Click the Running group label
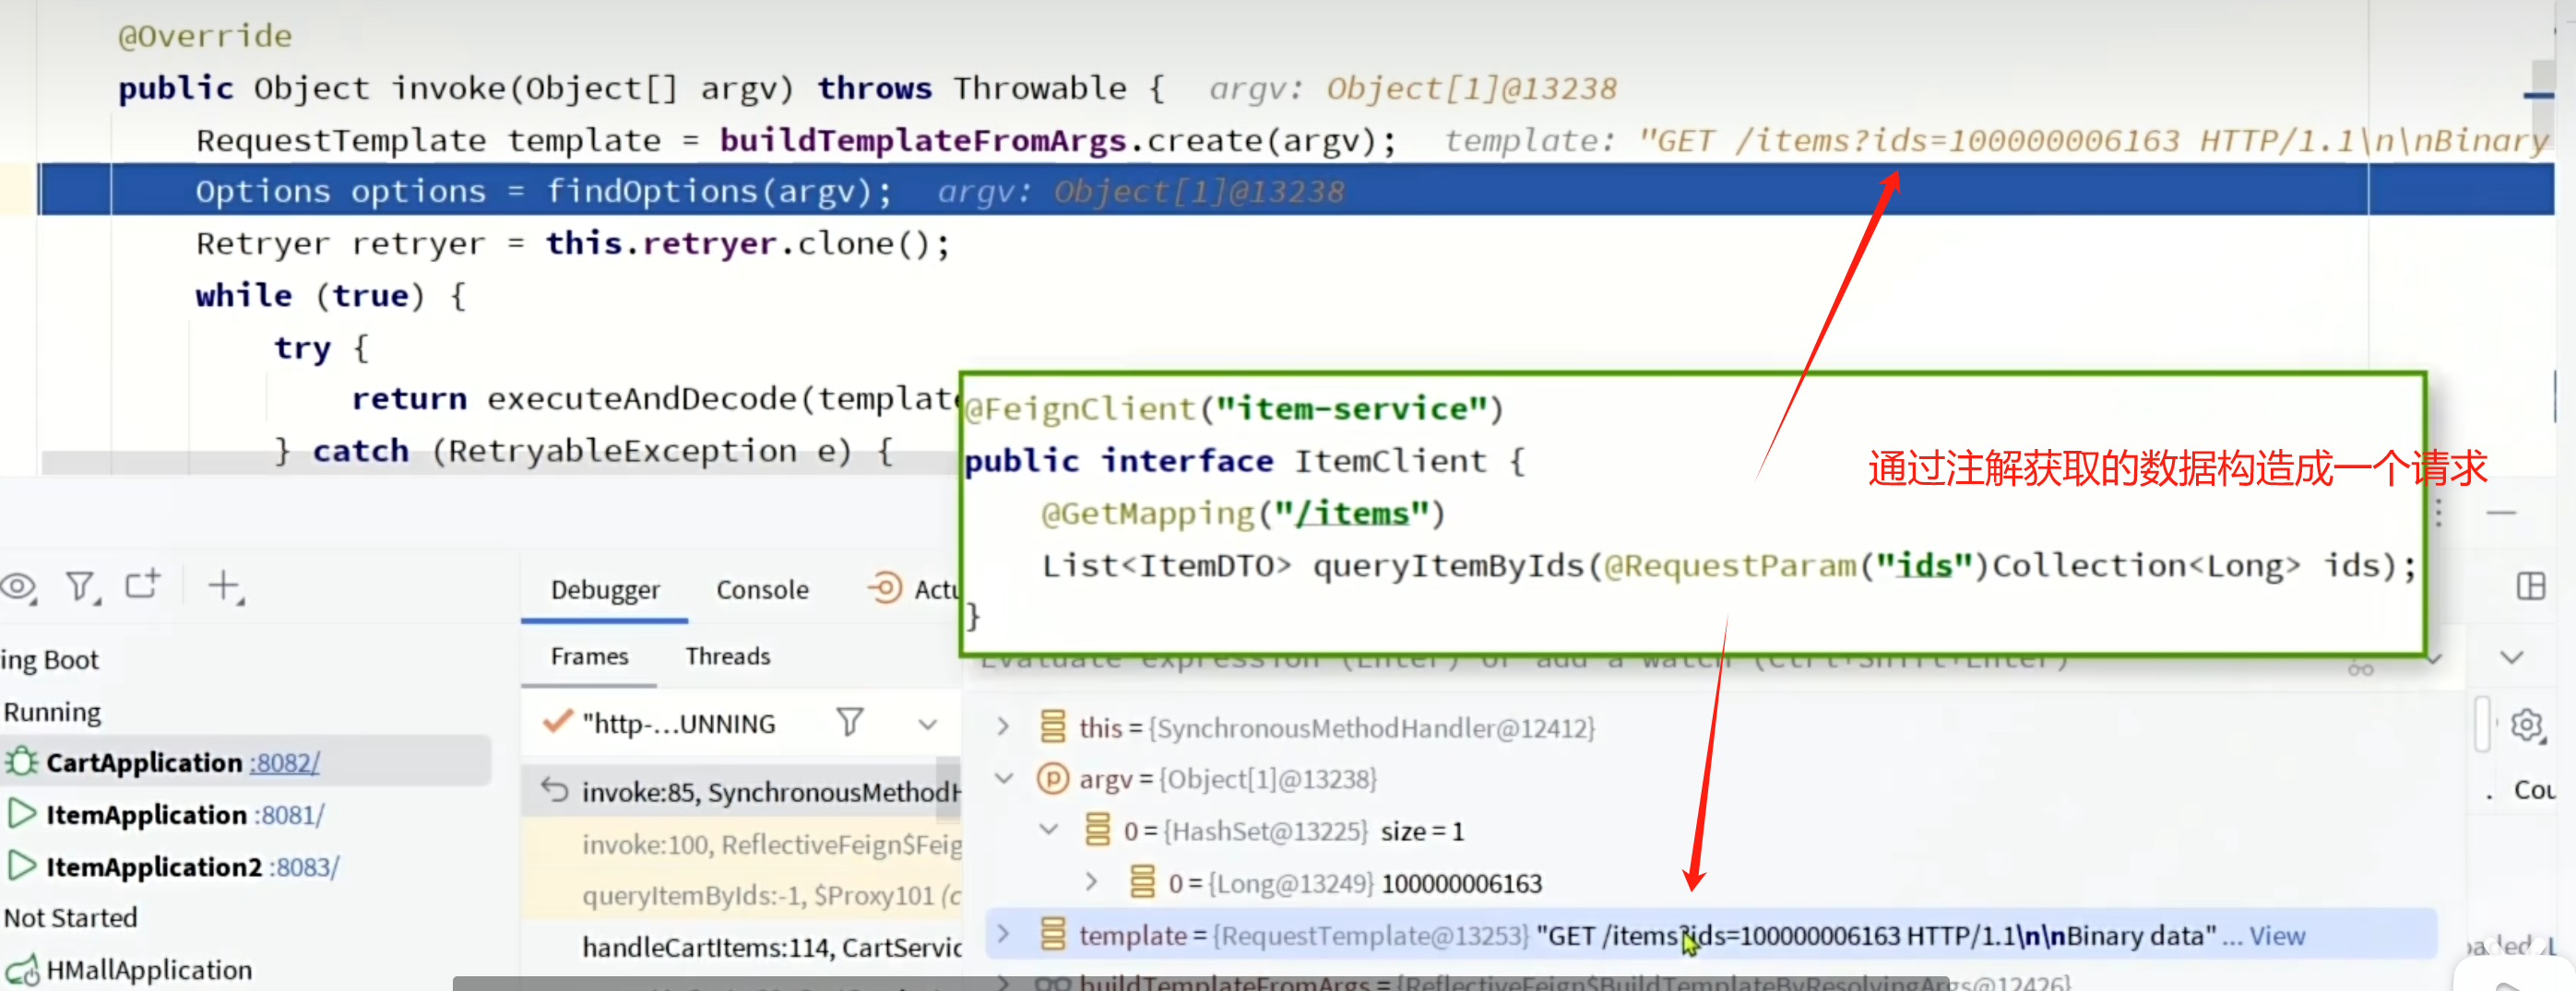 [x=52, y=712]
